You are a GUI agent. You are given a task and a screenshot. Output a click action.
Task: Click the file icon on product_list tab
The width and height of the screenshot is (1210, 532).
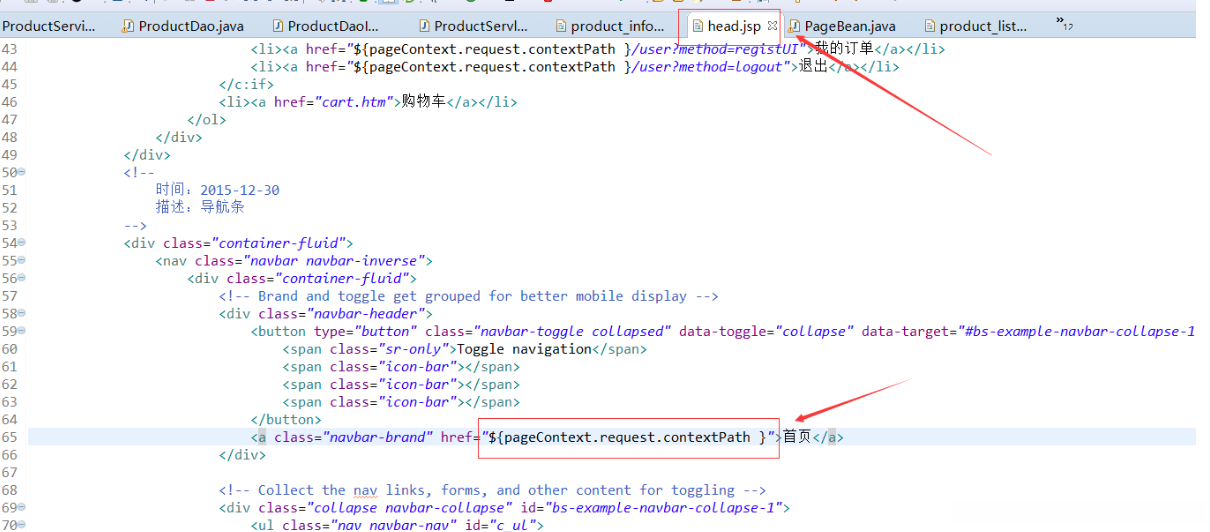click(x=930, y=26)
